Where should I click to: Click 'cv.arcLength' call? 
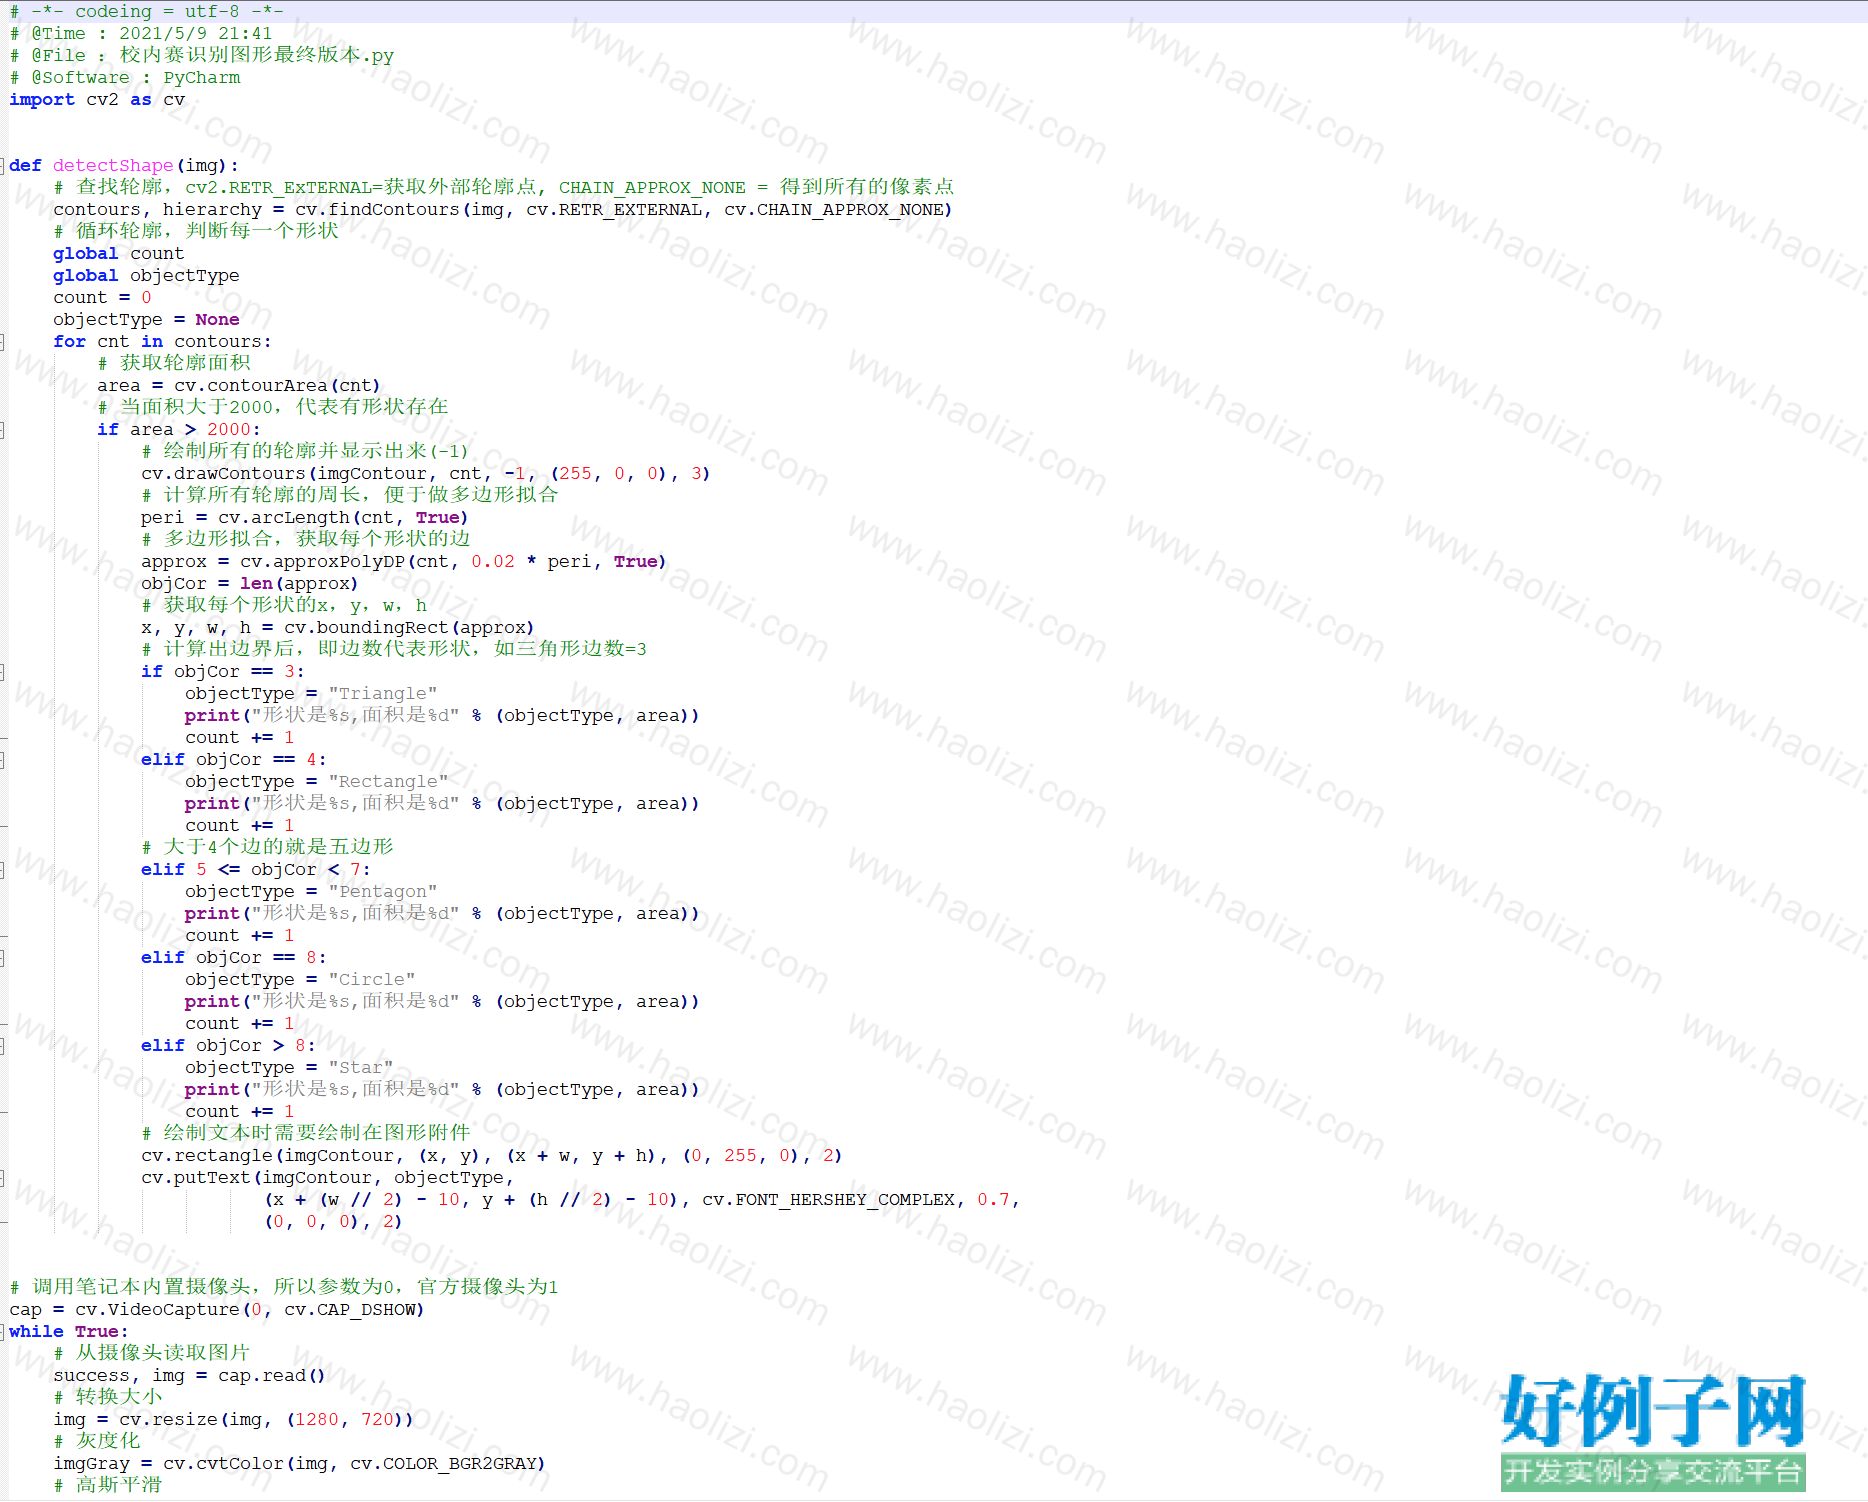(284, 518)
